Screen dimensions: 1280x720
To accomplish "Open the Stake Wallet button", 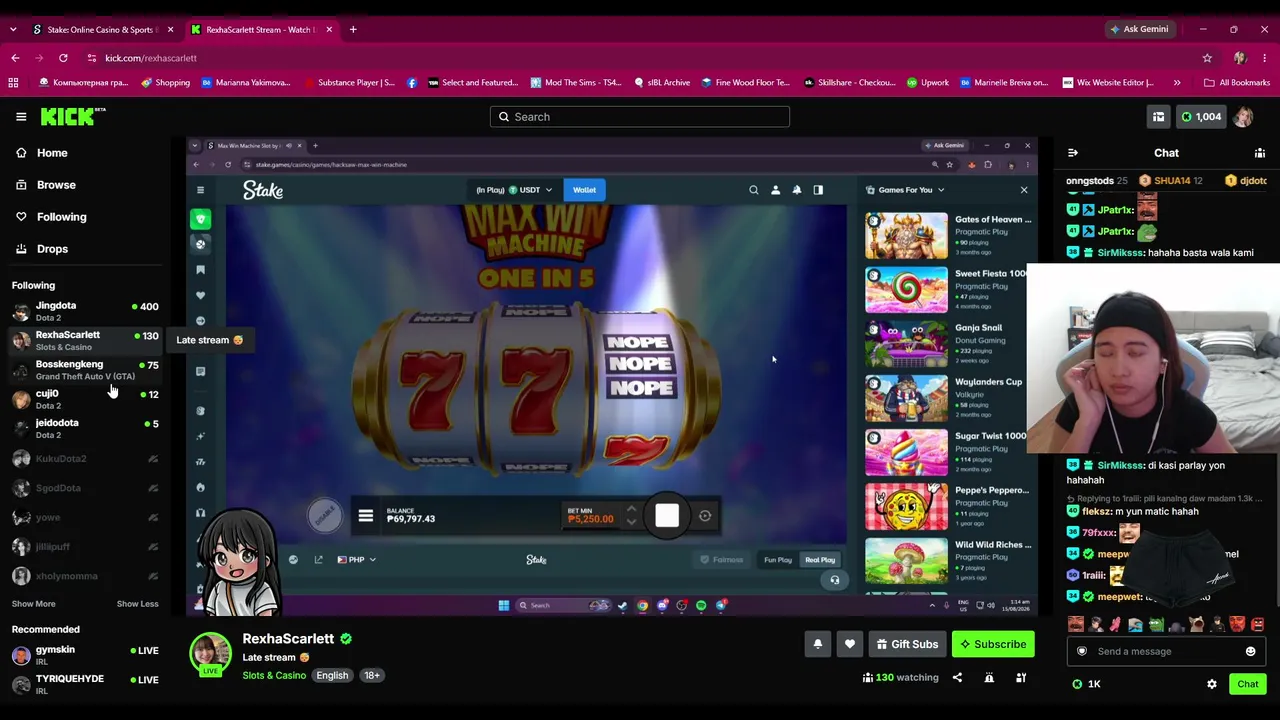I will 584,190.
